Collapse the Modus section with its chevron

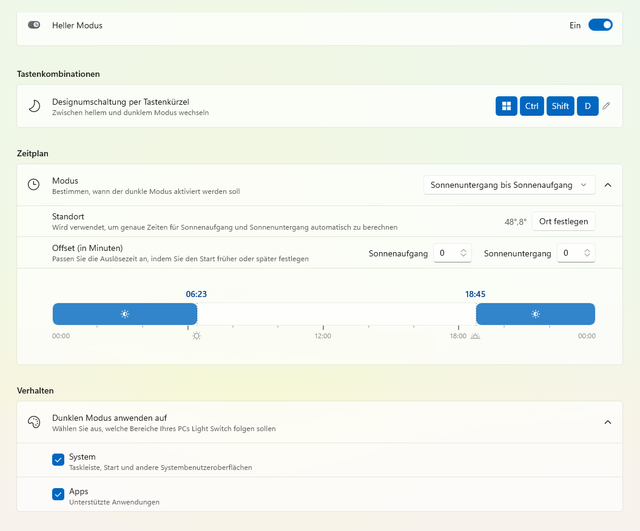(608, 185)
